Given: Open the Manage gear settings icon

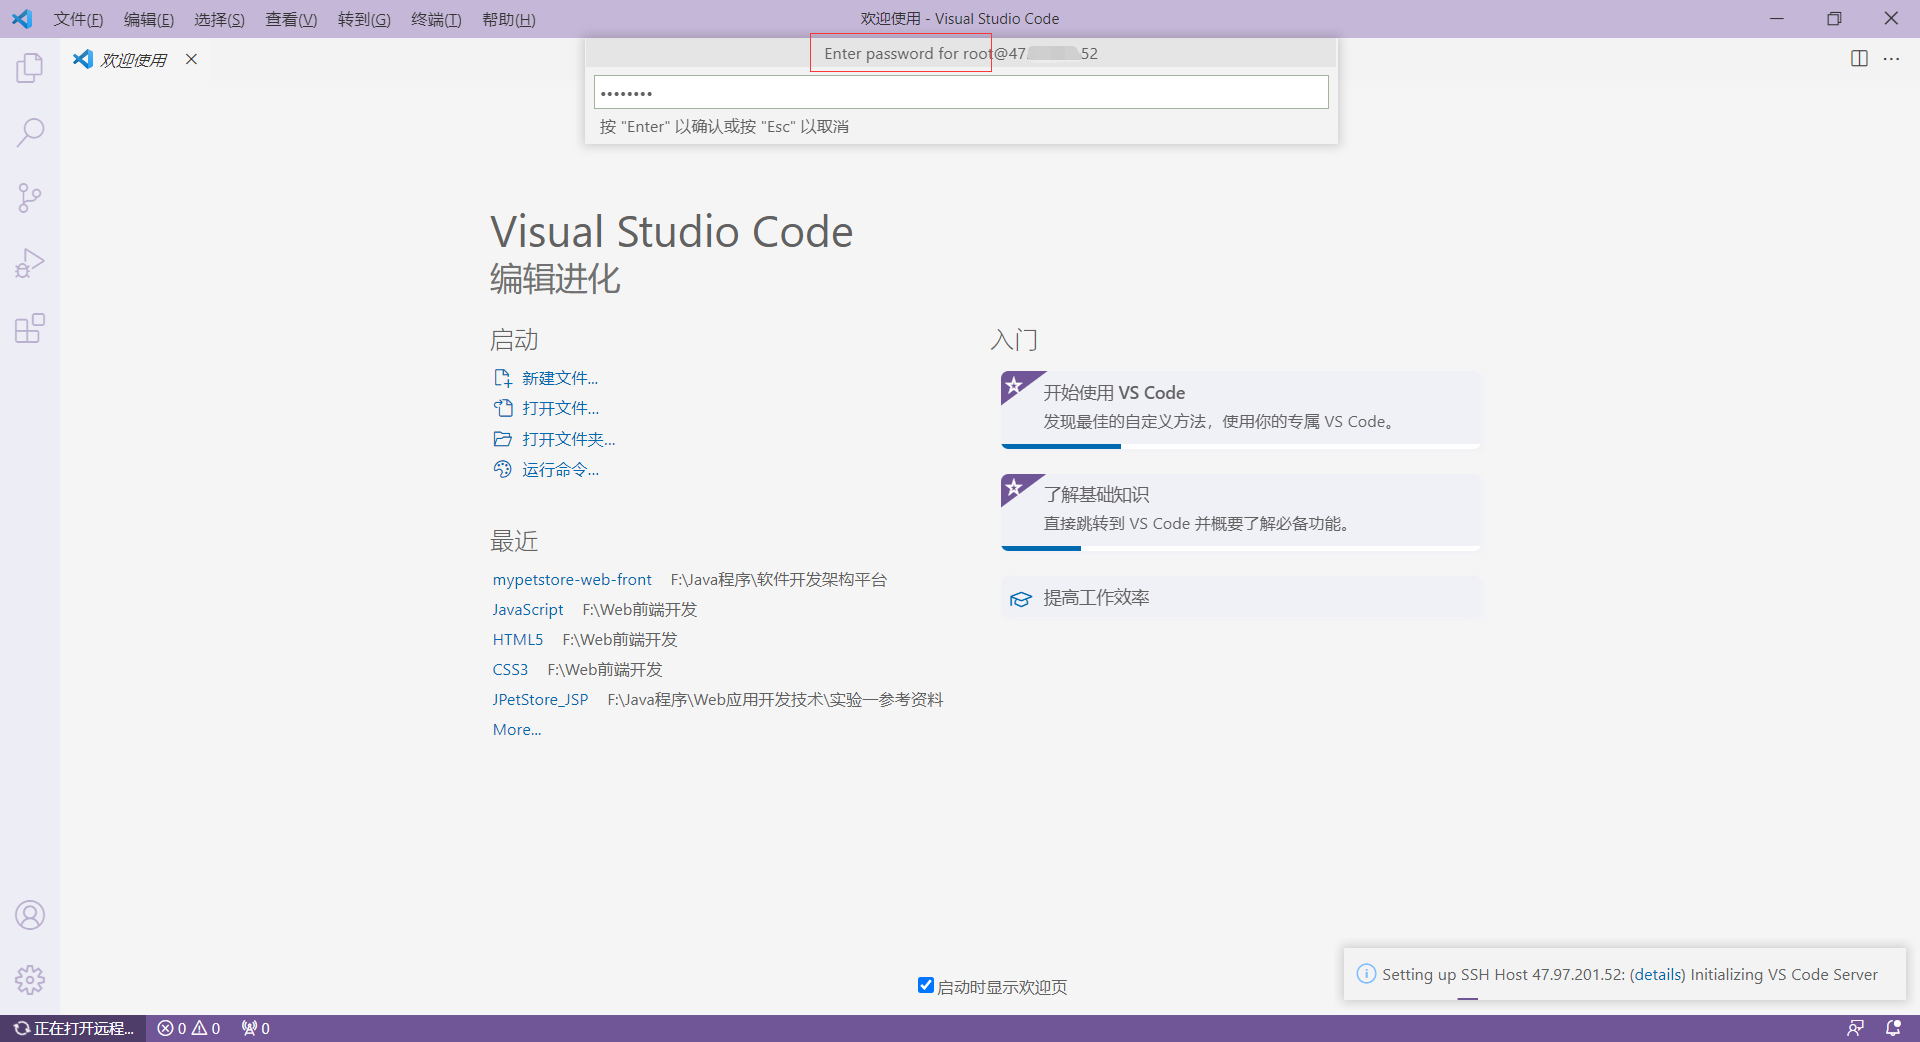Looking at the screenshot, I should (x=30, y=980).
